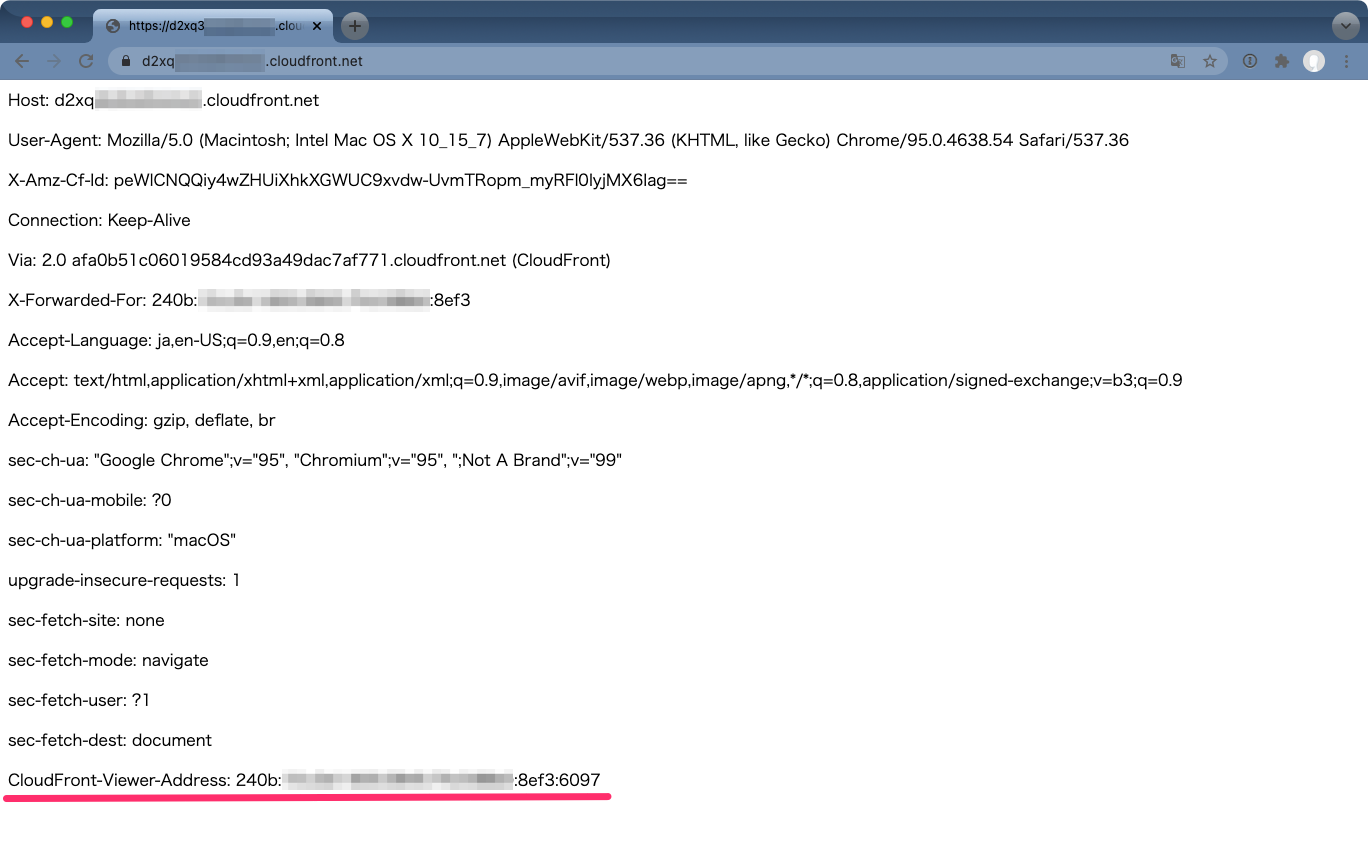
Task: Click the User-Agent header text
Action: 400,140
